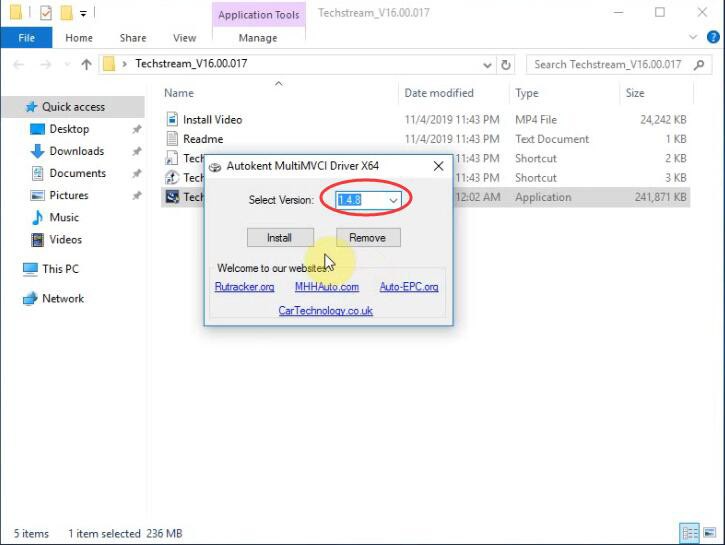Open Desktop in the navigation pane
Screen dimensions: 725x545
pyautogui.click(x=69, y=129)
